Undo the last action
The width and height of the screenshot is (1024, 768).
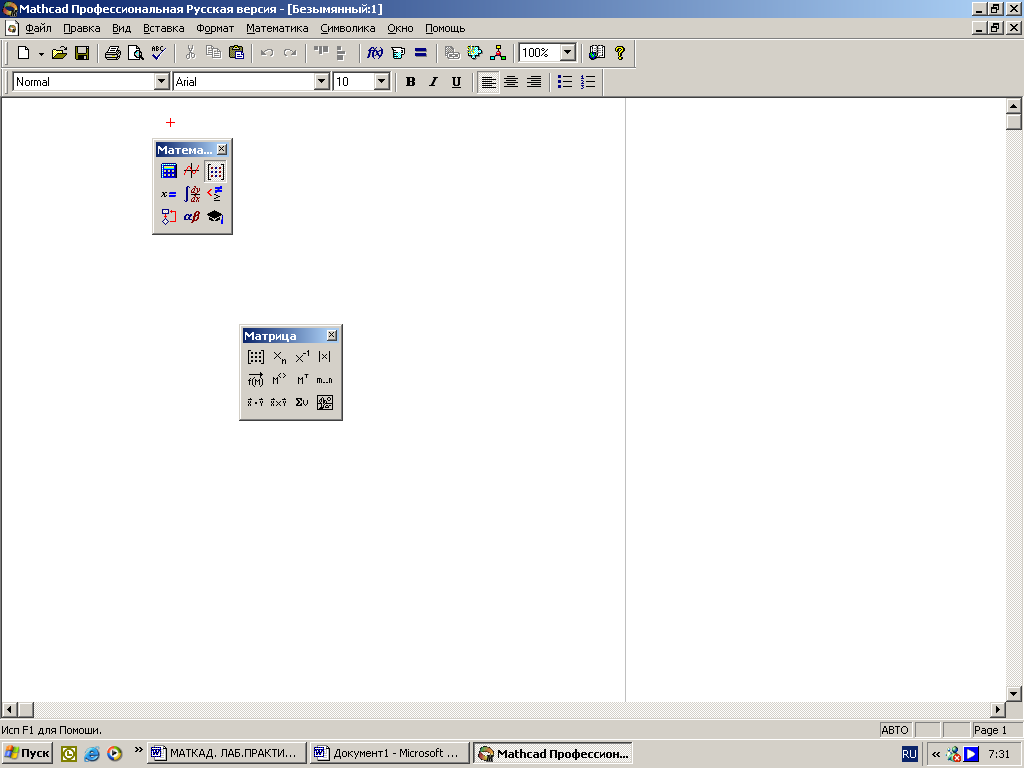point(266,53)
